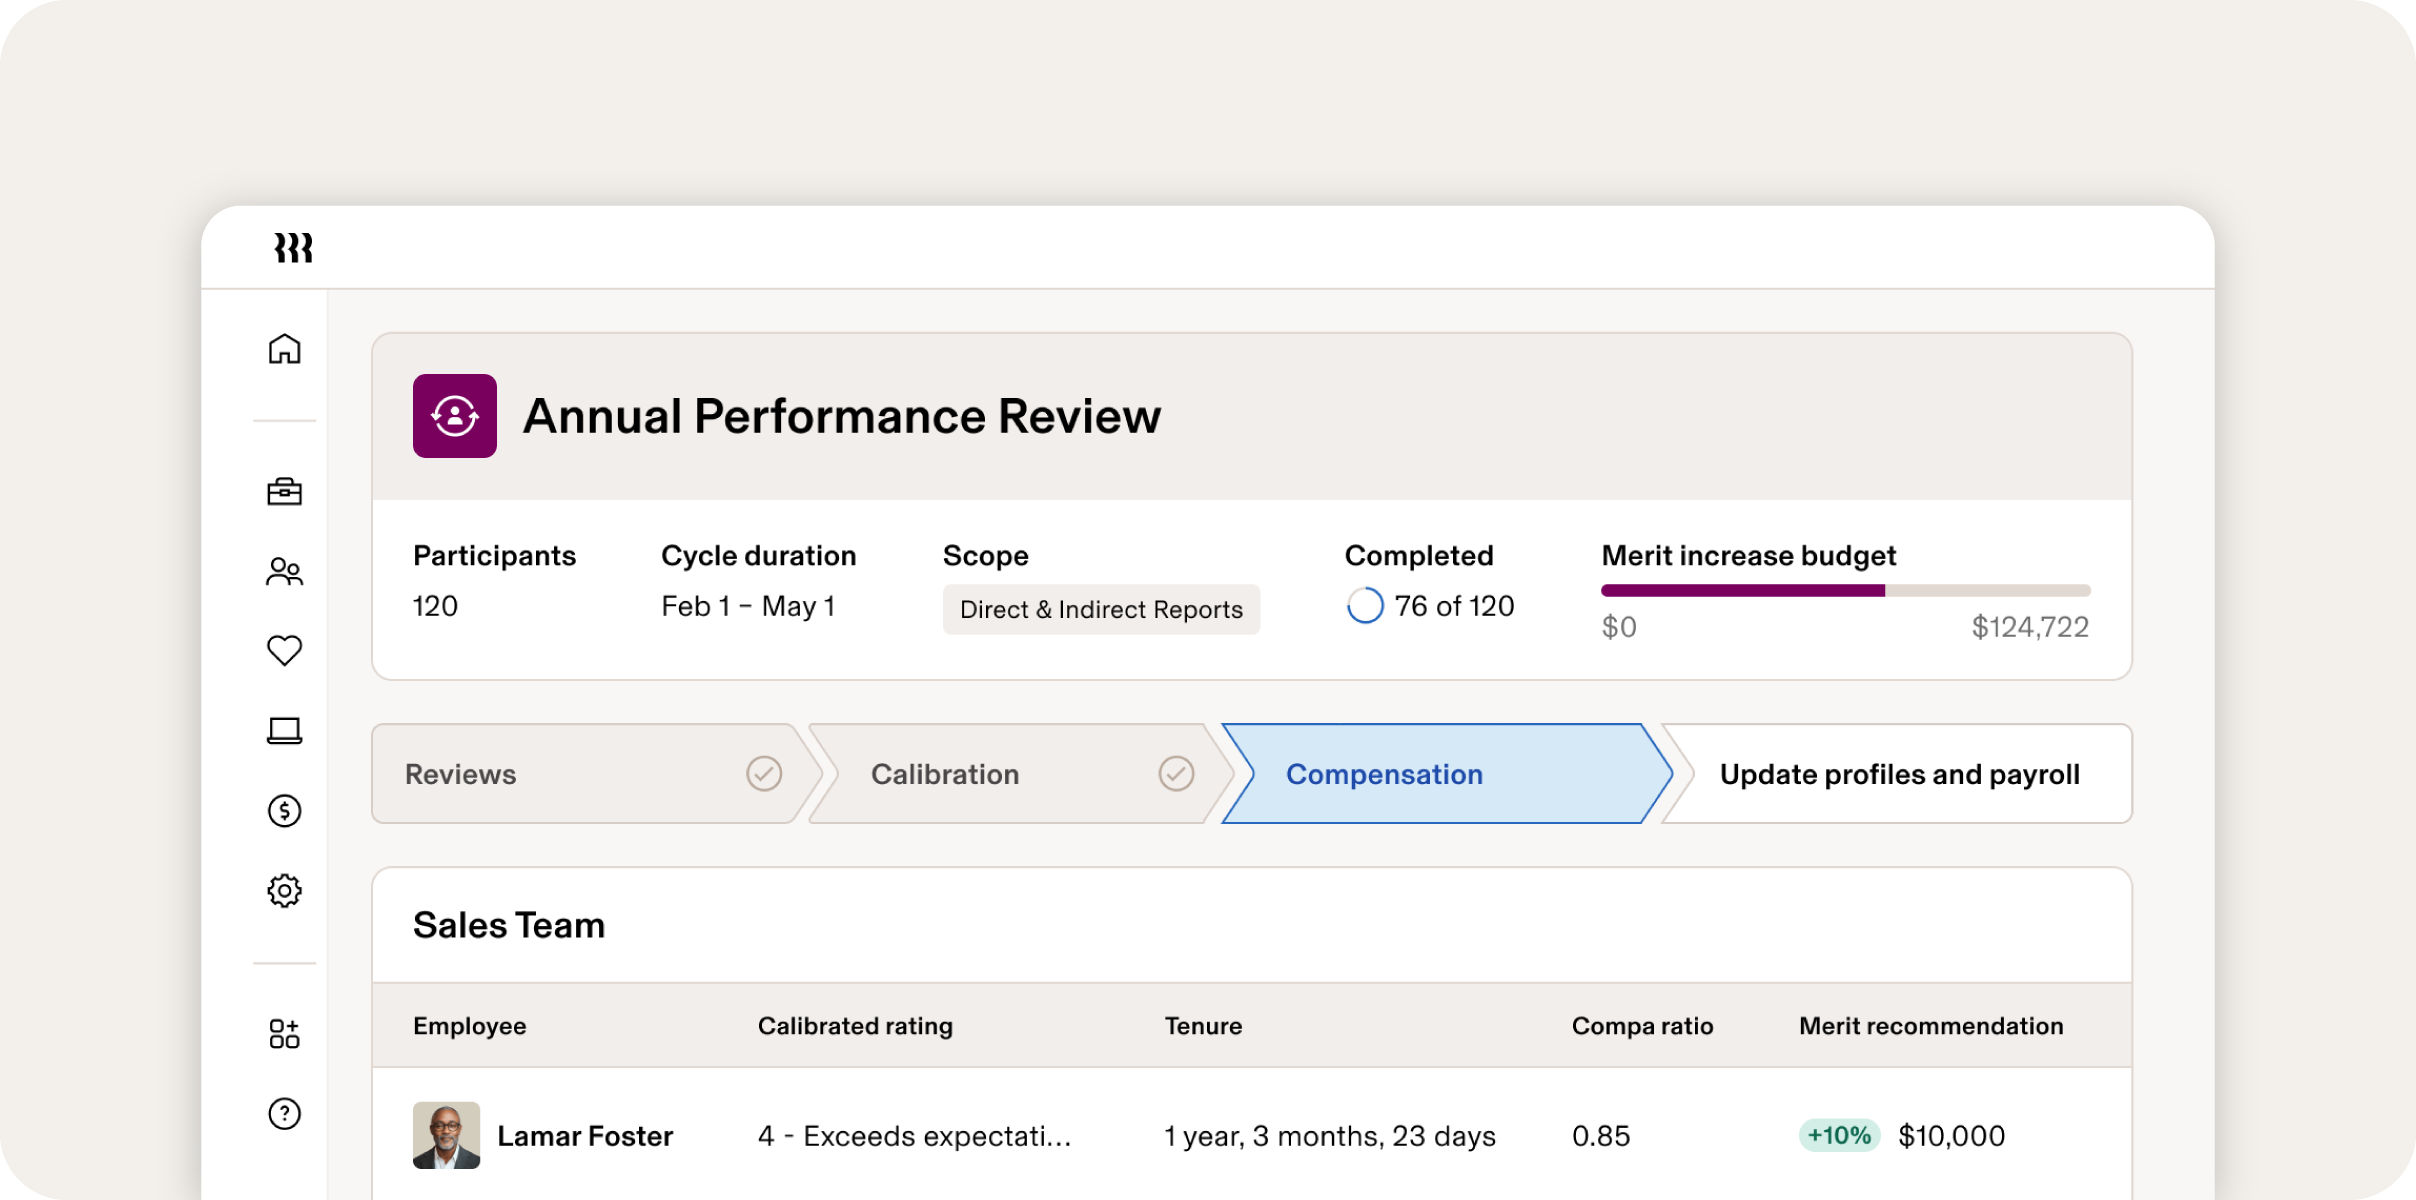Click the Participants value 120
The width and height of the screenshot is (2416, 1200).
(435, 606)
